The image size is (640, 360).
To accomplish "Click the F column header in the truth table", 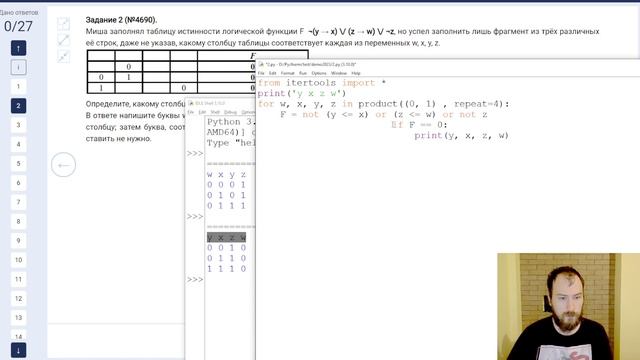I will [252, 56].
